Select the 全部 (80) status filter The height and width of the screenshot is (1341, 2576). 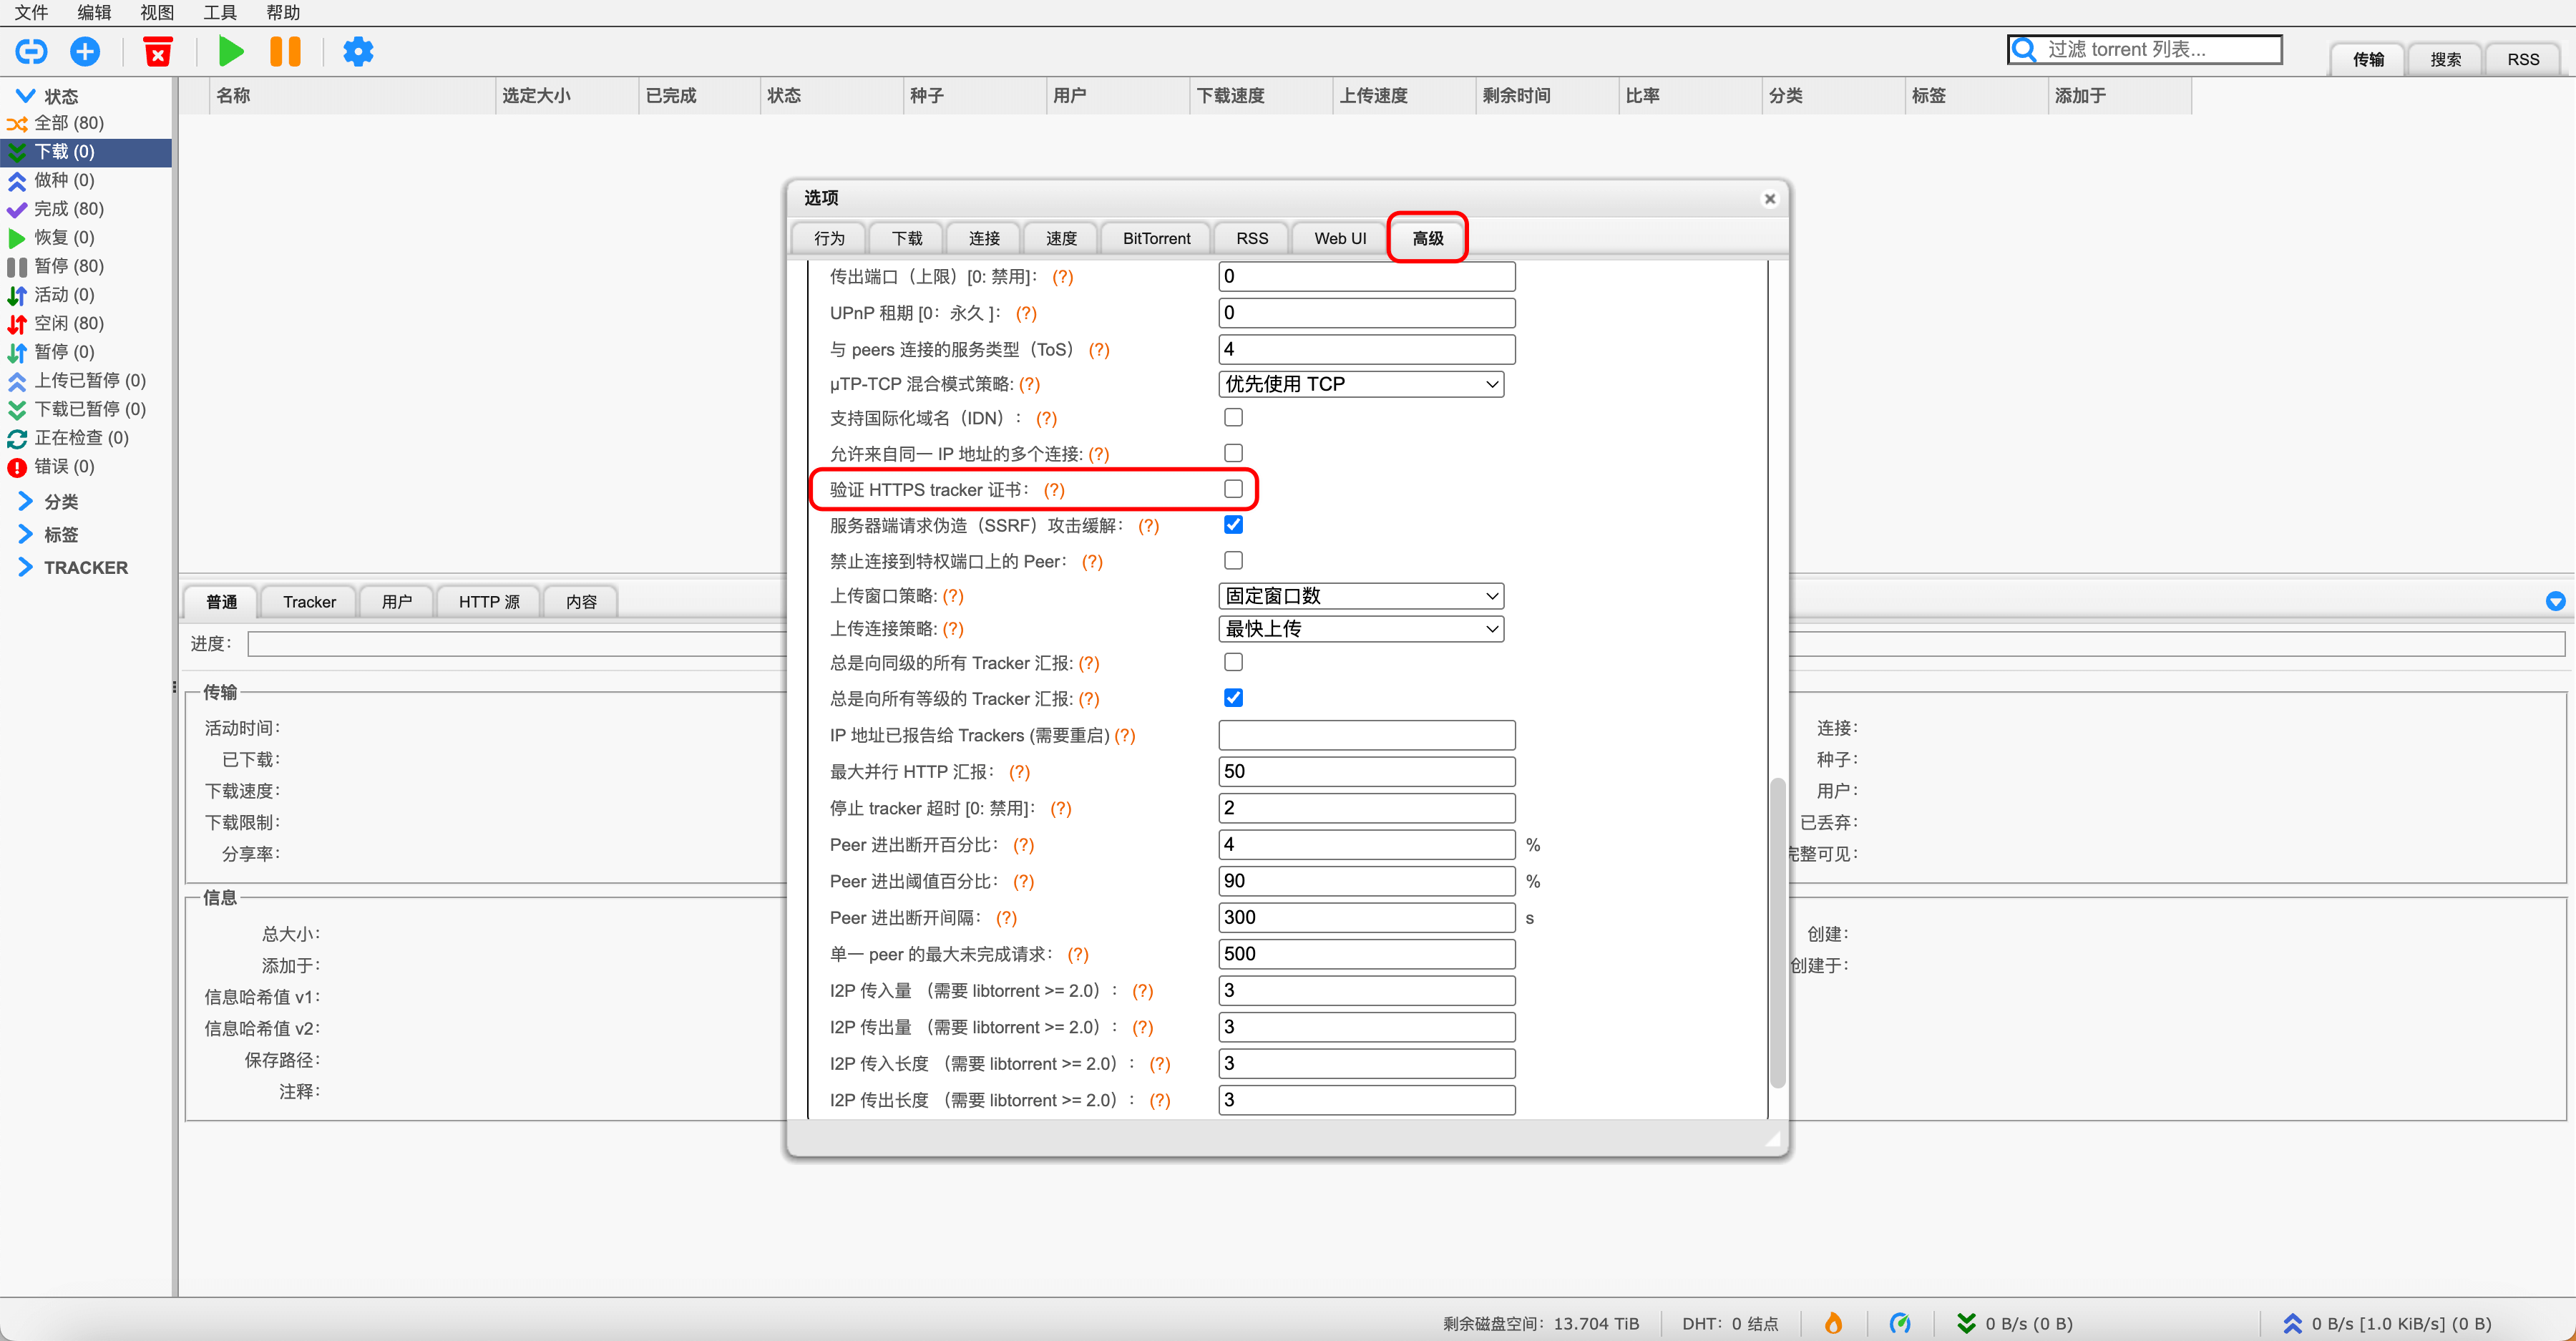point(86,123)
